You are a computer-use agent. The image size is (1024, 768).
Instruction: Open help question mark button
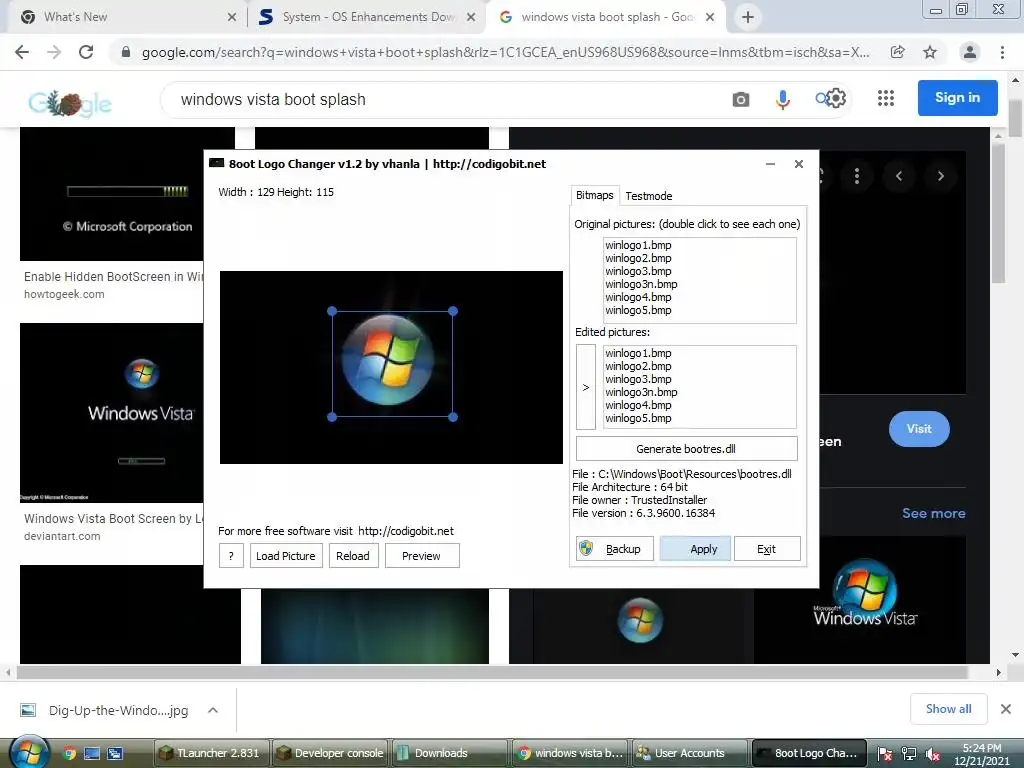(231, 556)
